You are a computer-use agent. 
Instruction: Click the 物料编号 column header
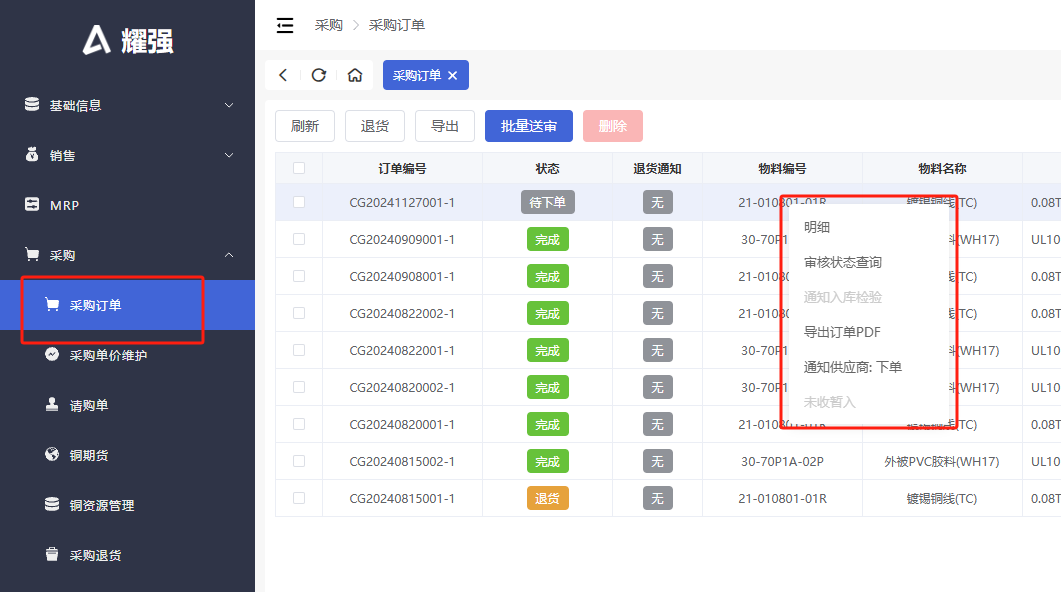click(782, 168)
